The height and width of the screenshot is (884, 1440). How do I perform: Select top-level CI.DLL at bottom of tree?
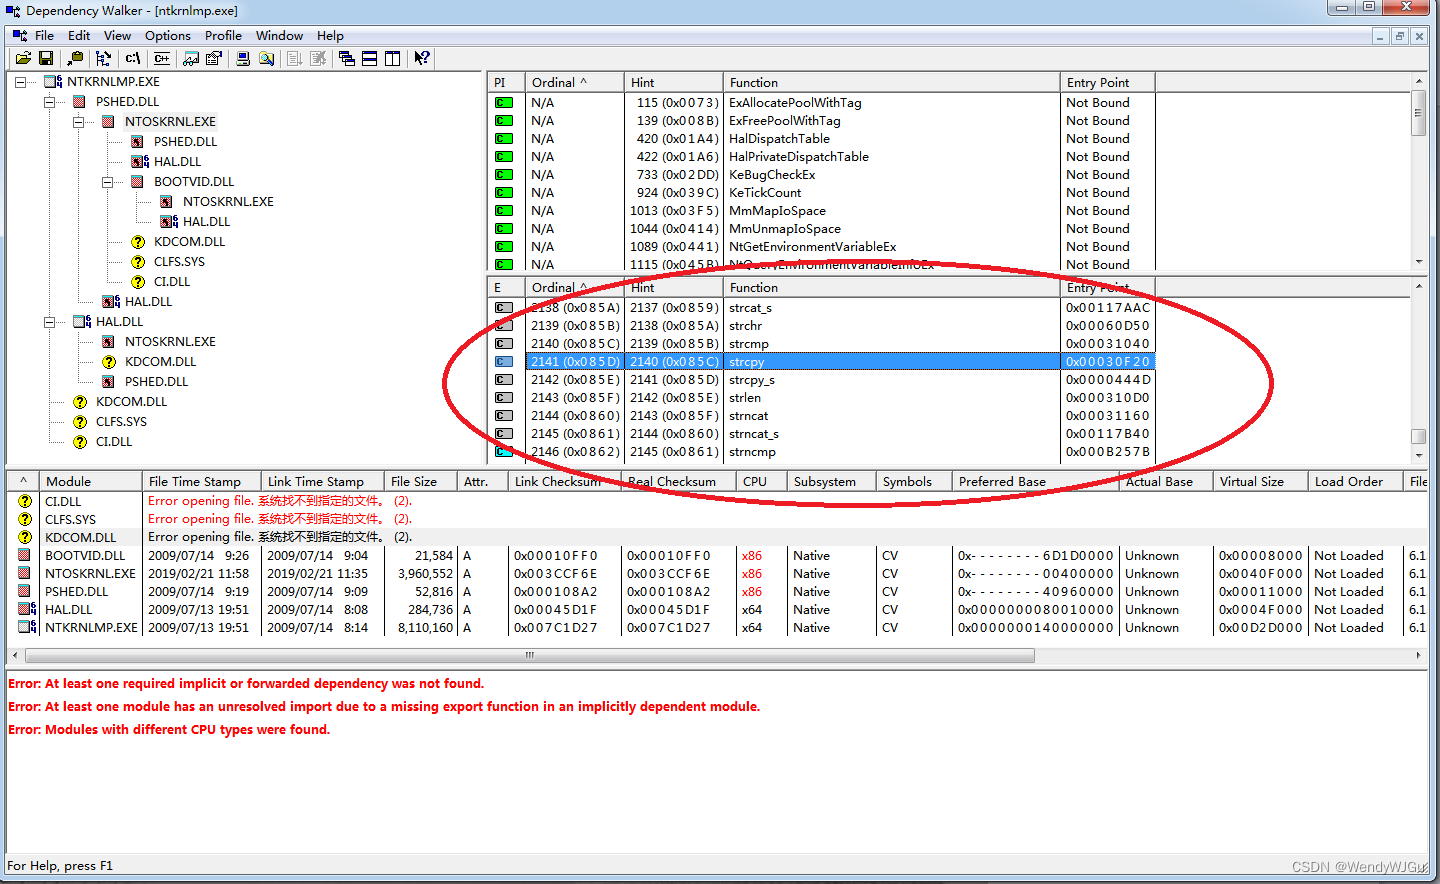[114, 442]
